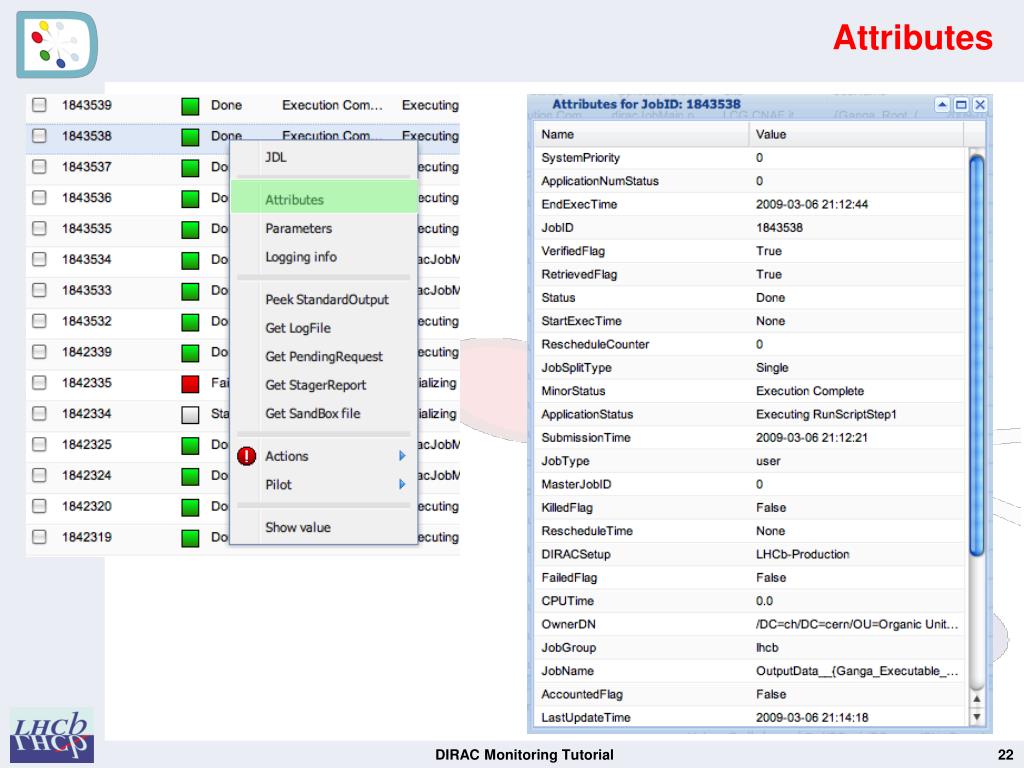
Task: Click job ID 1842335 in the list
Action: 87,383
